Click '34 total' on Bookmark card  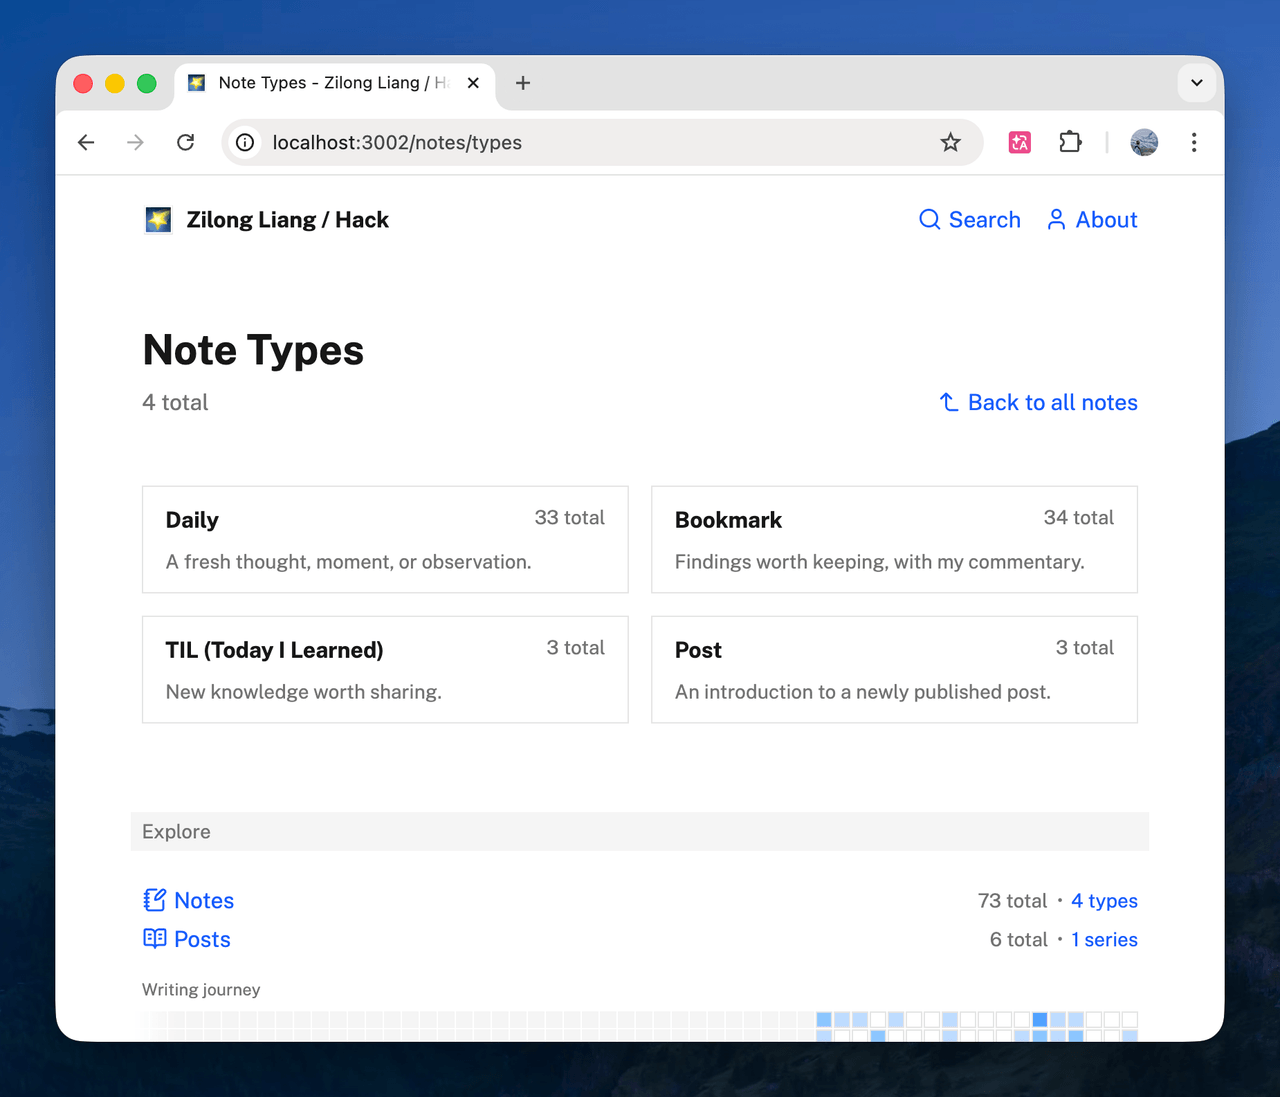1078,517
